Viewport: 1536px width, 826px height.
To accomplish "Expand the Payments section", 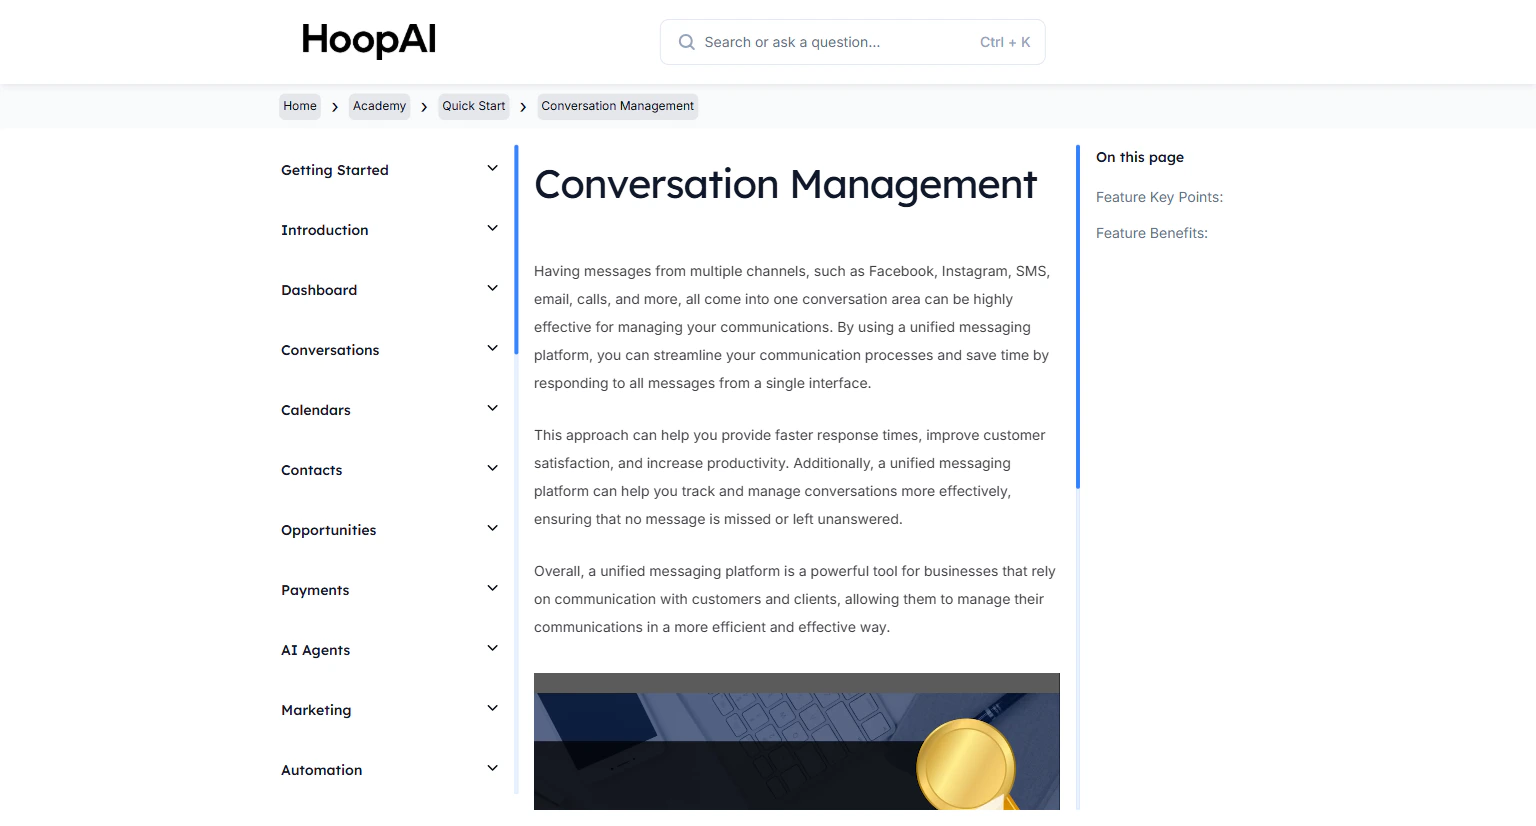I will (x=491, y=588).
